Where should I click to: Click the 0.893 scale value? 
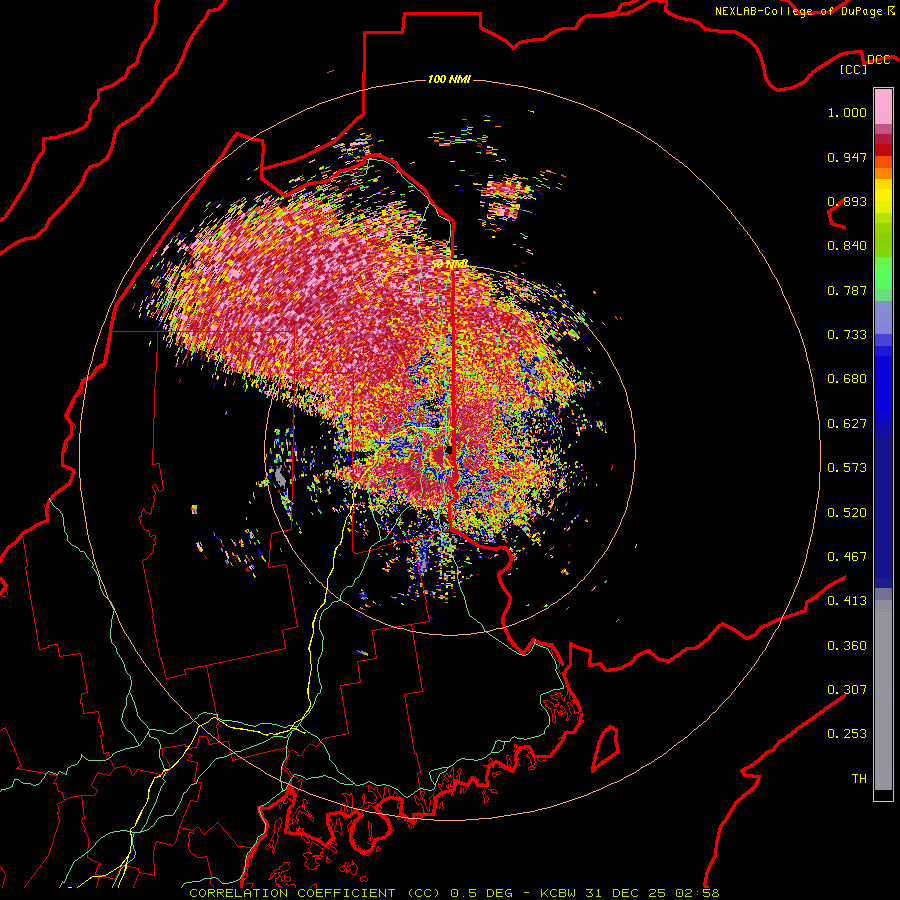(847, 201)
